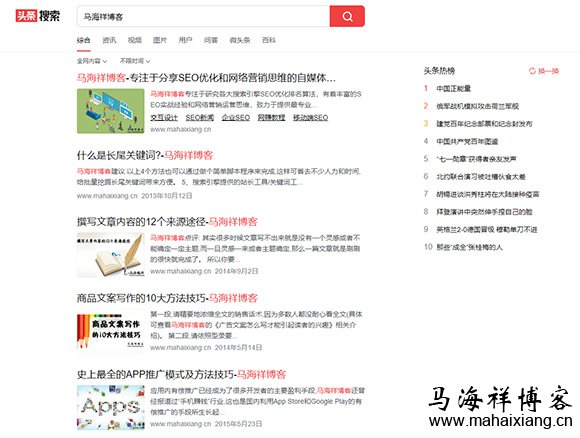Open the 用户 tab
The image size is (580, 438).
185,40
